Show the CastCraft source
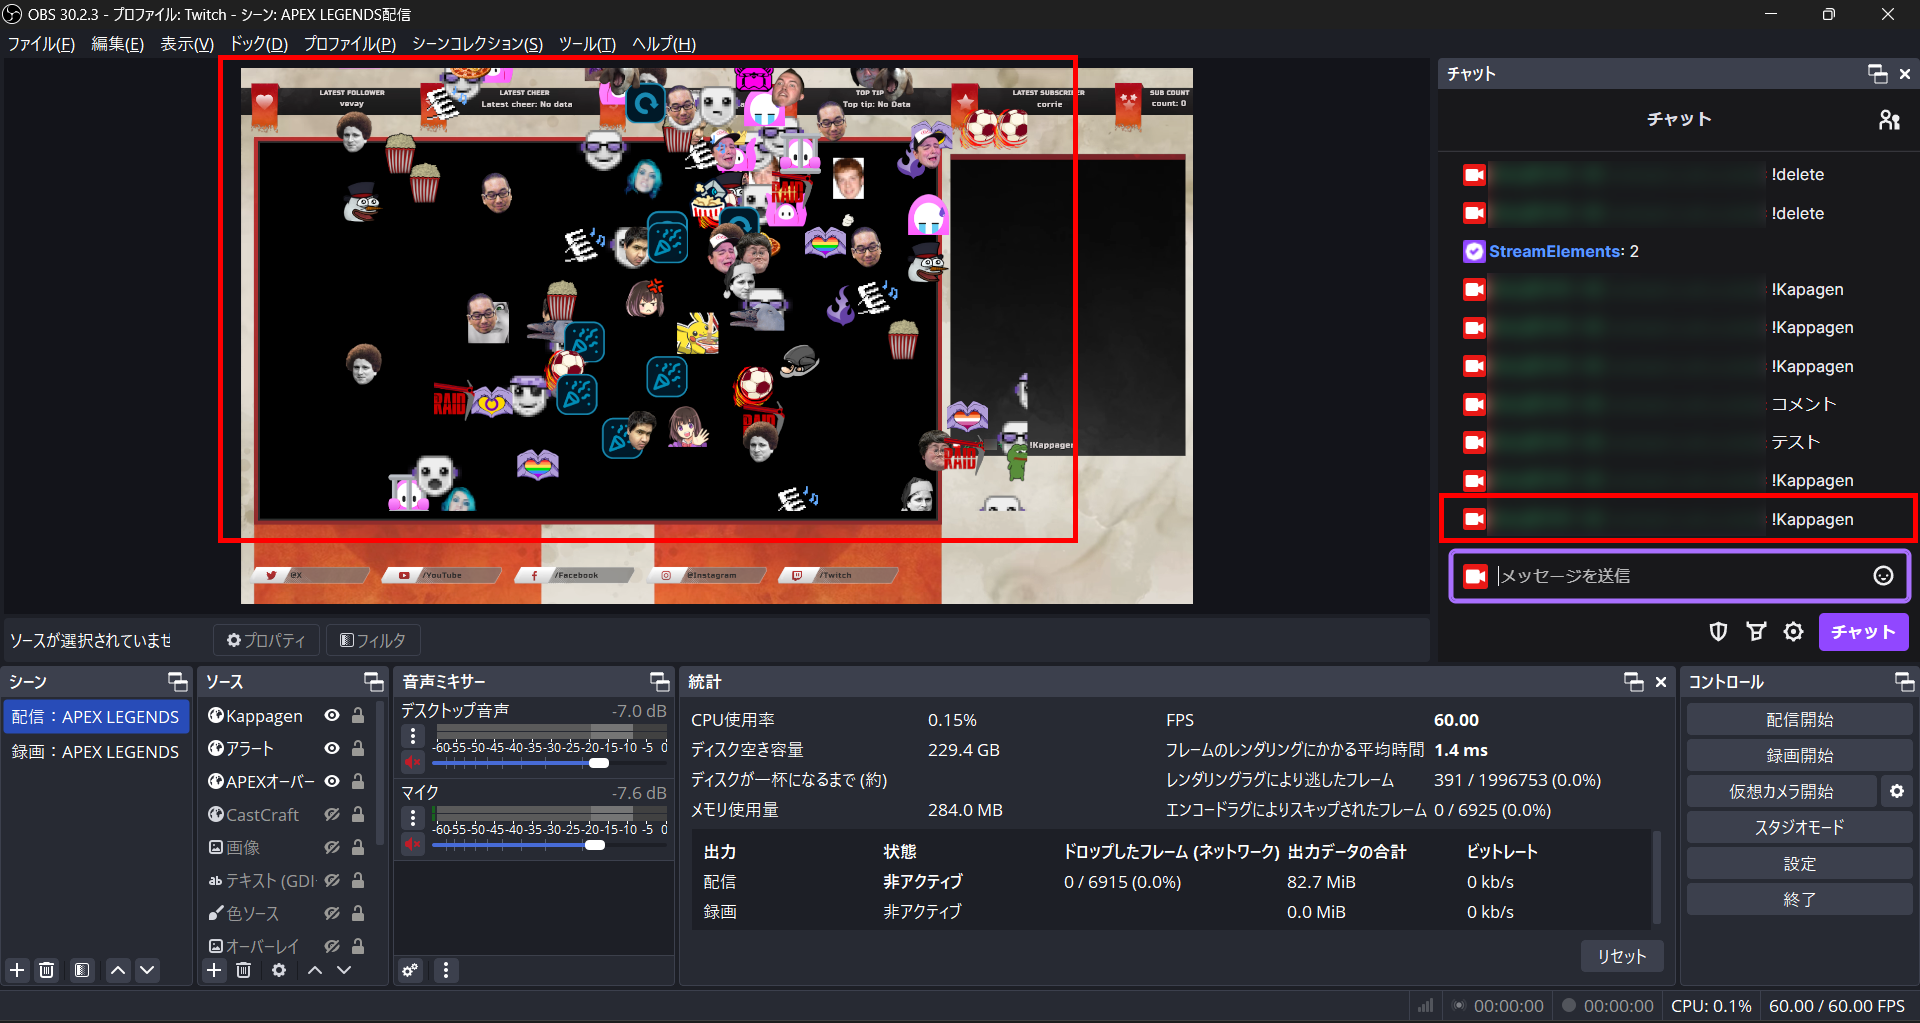 click(332, 815)
